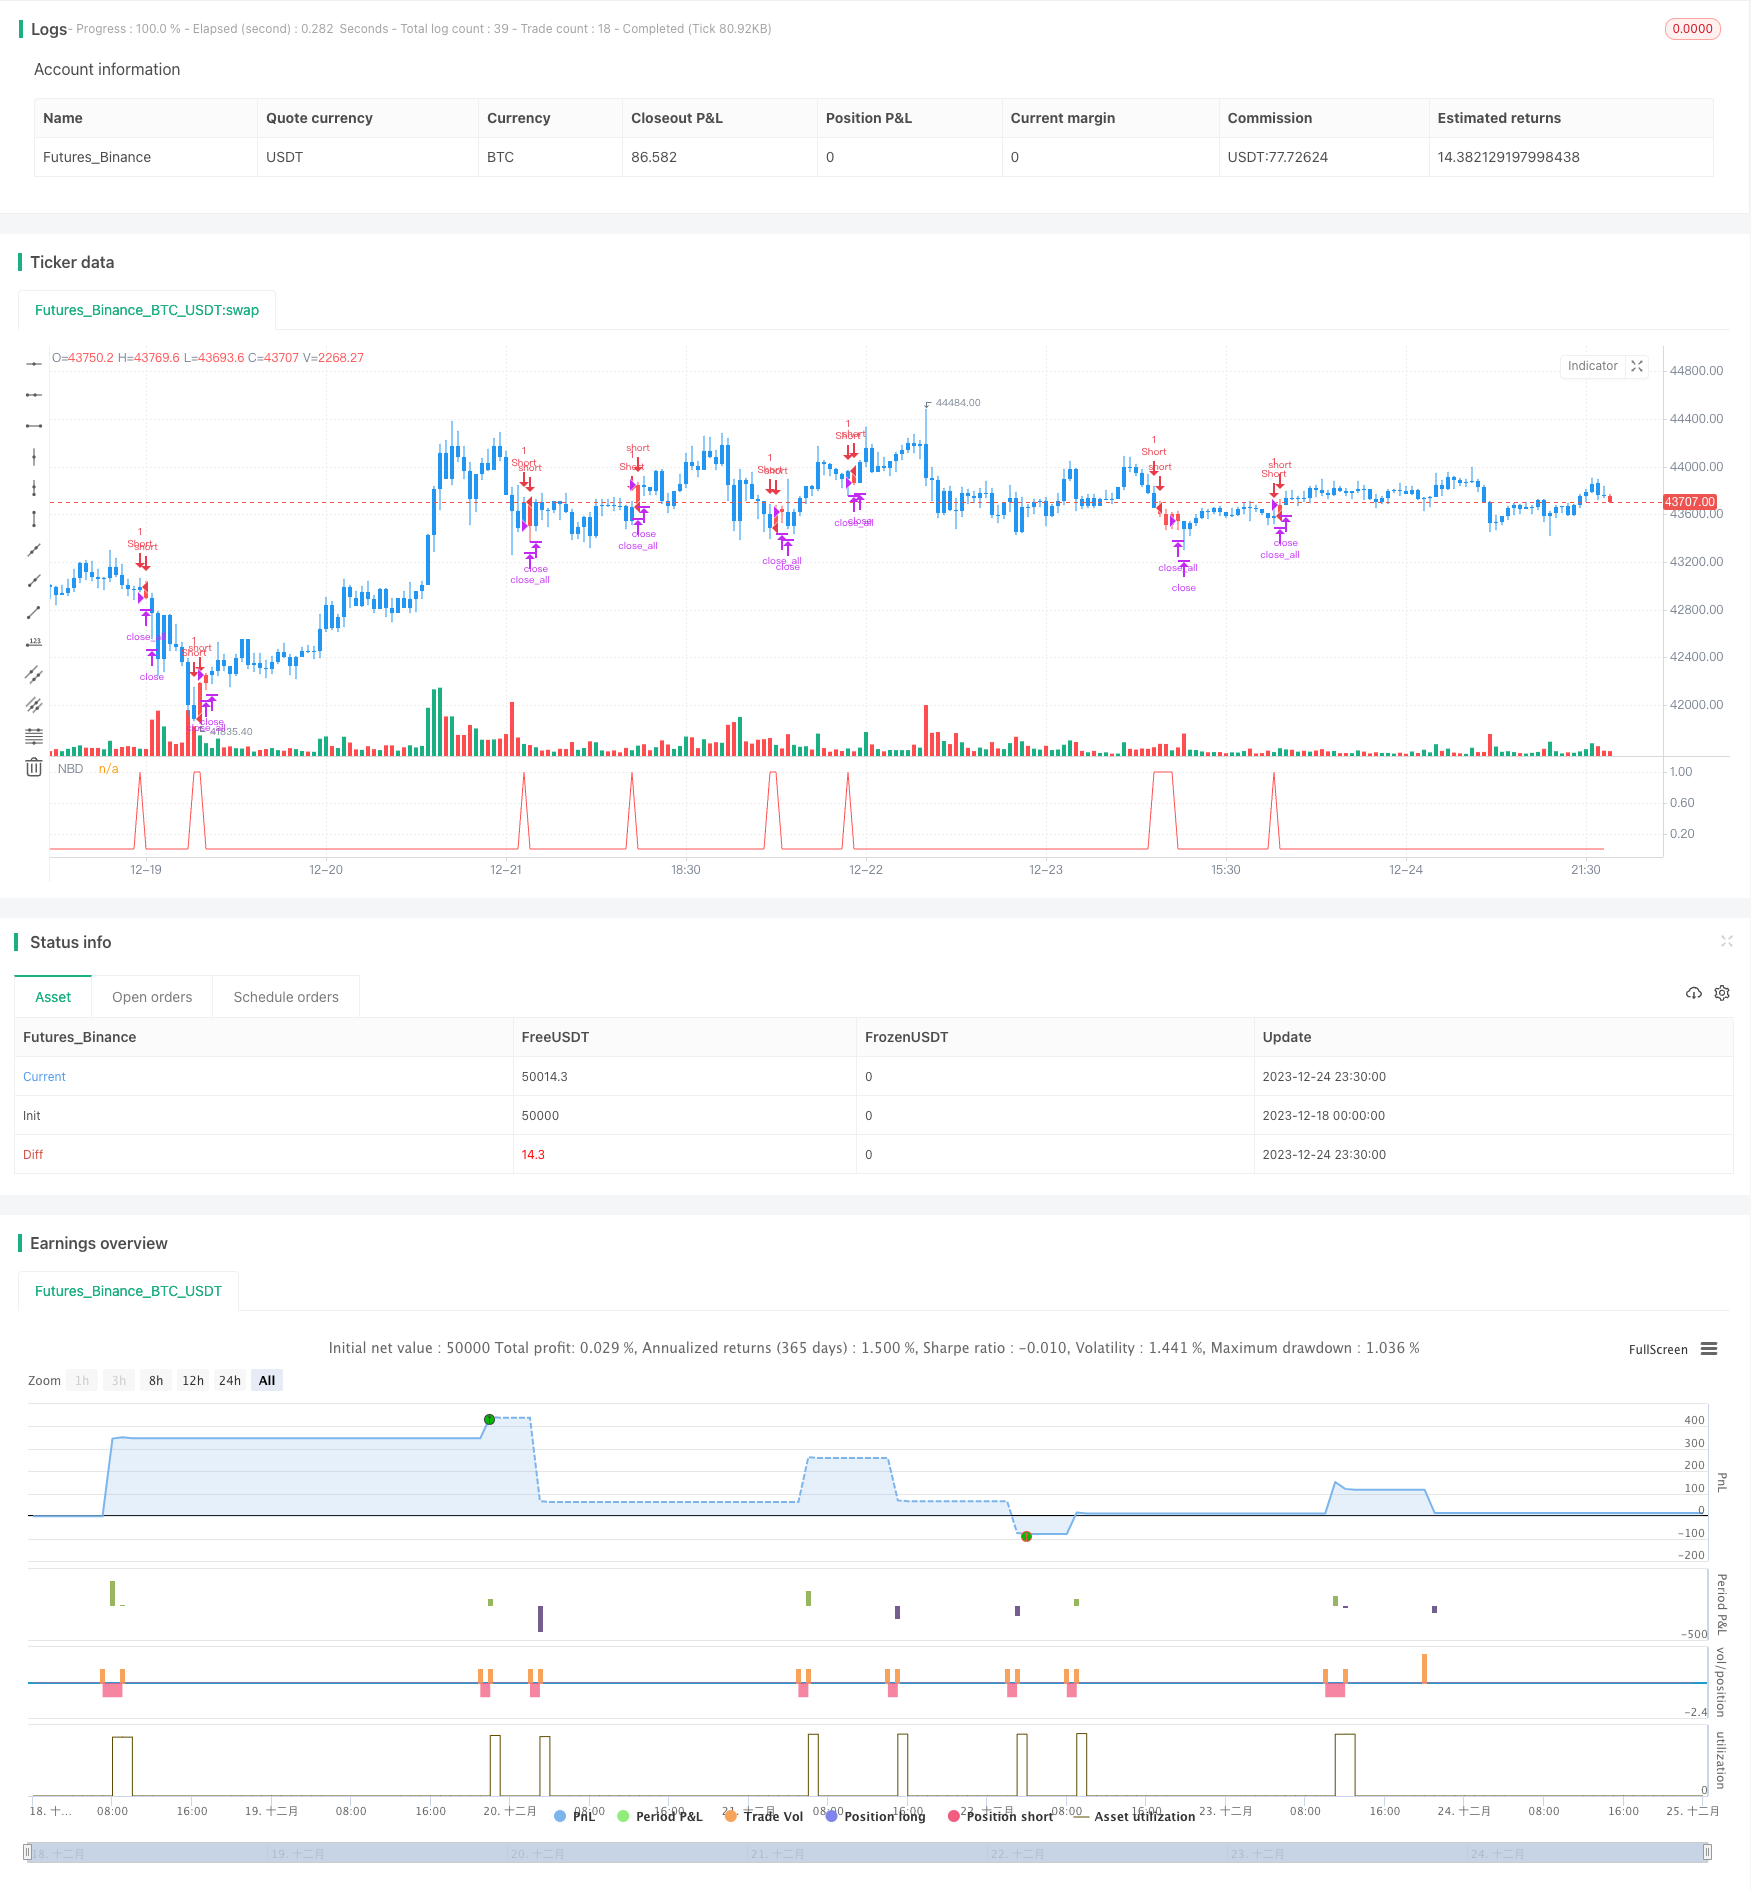Image resolution: width=1751 pixels, height=1891 pixels.
Task: Toggle Position short series in legend
Action: (1000, 1816)
